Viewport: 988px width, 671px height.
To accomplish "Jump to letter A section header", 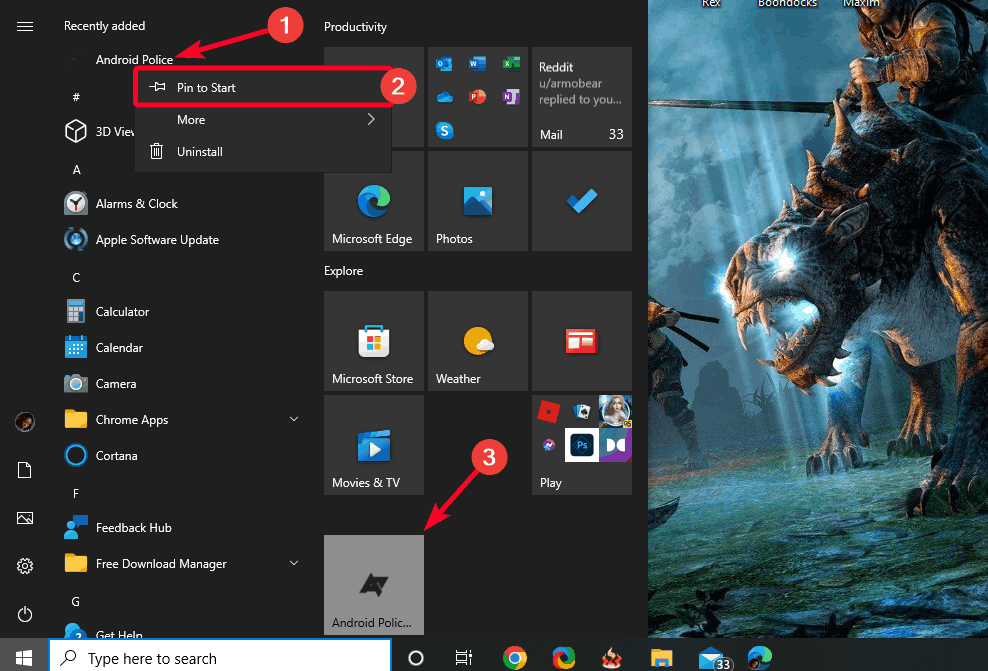I will coord(76,169).
